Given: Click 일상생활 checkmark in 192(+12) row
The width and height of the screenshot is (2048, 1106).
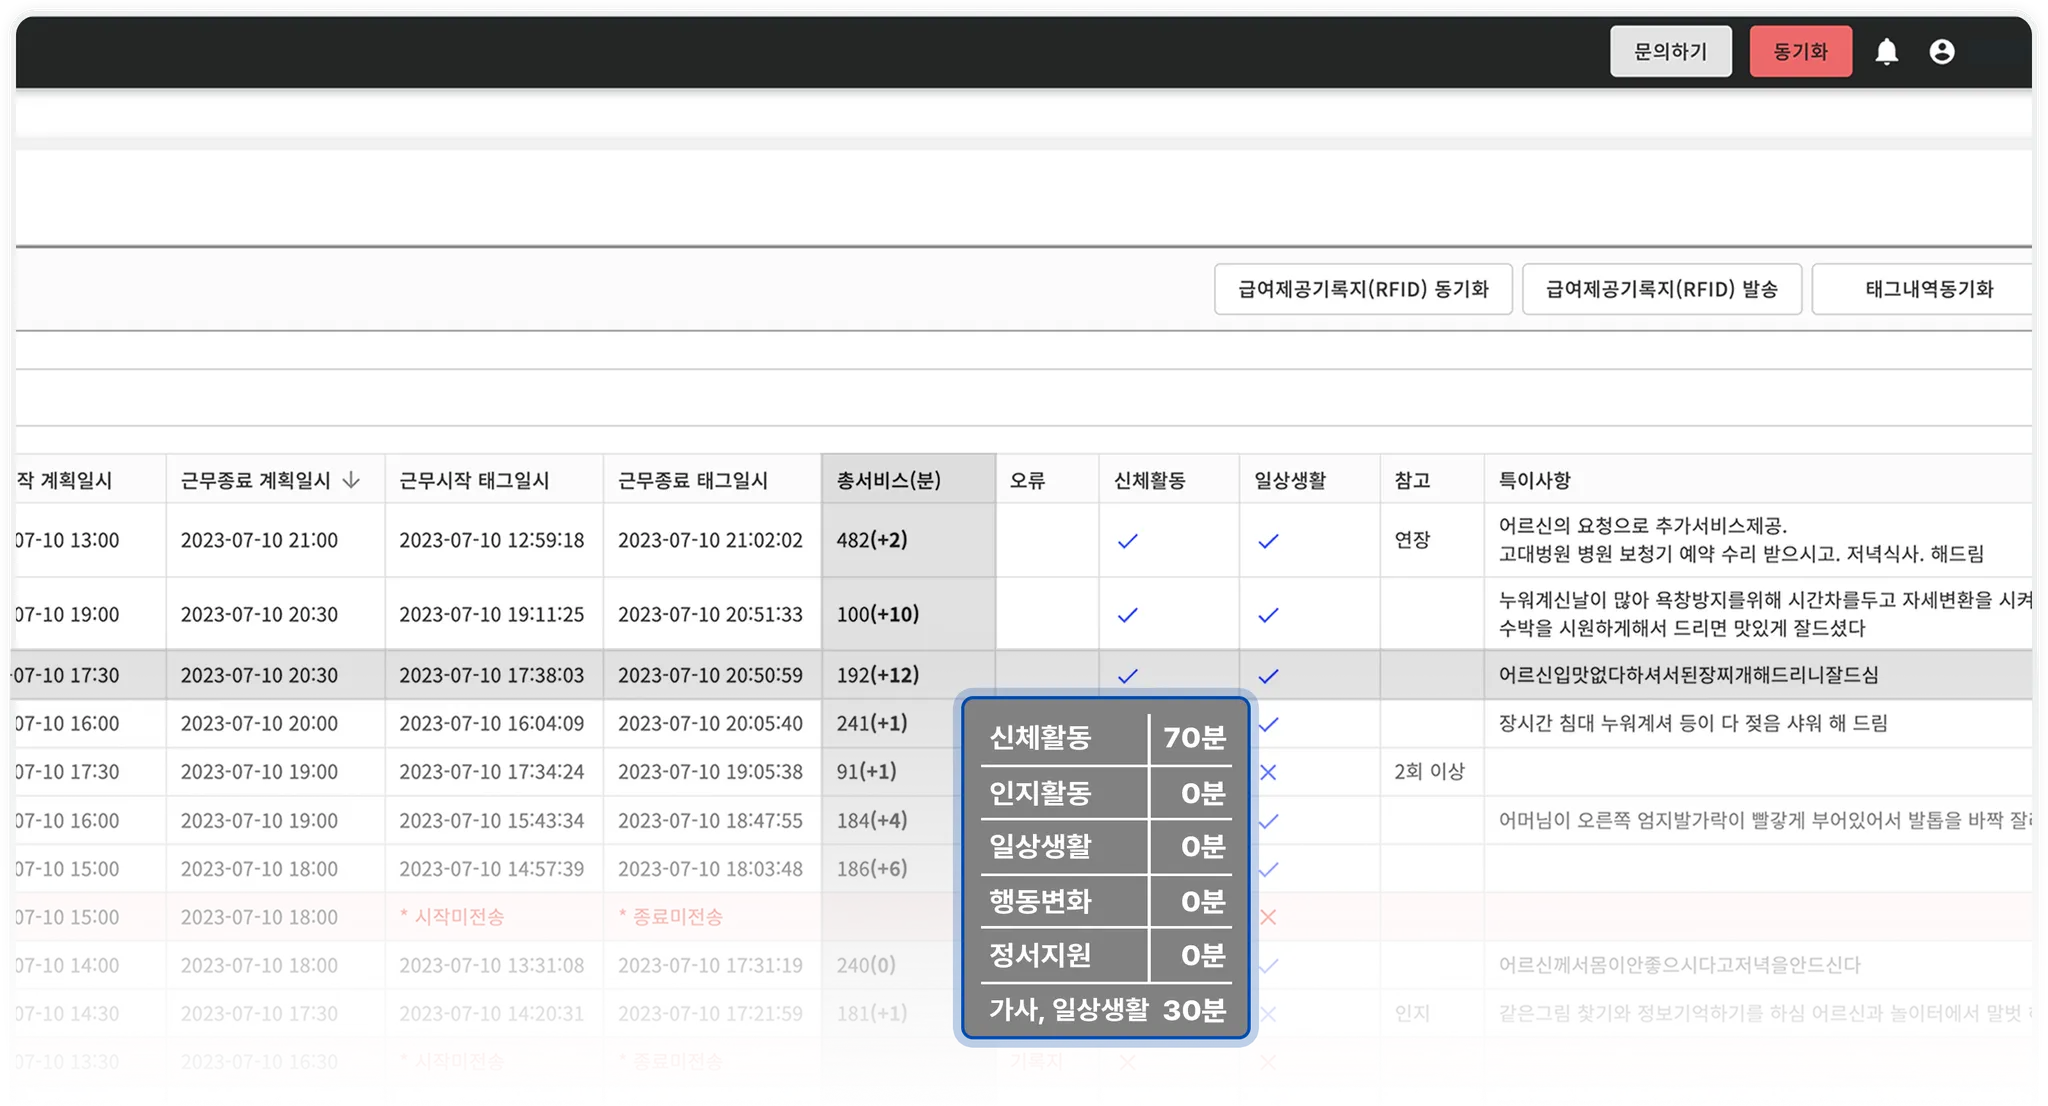Looking at the screenshot, I should coord(1268,676).
